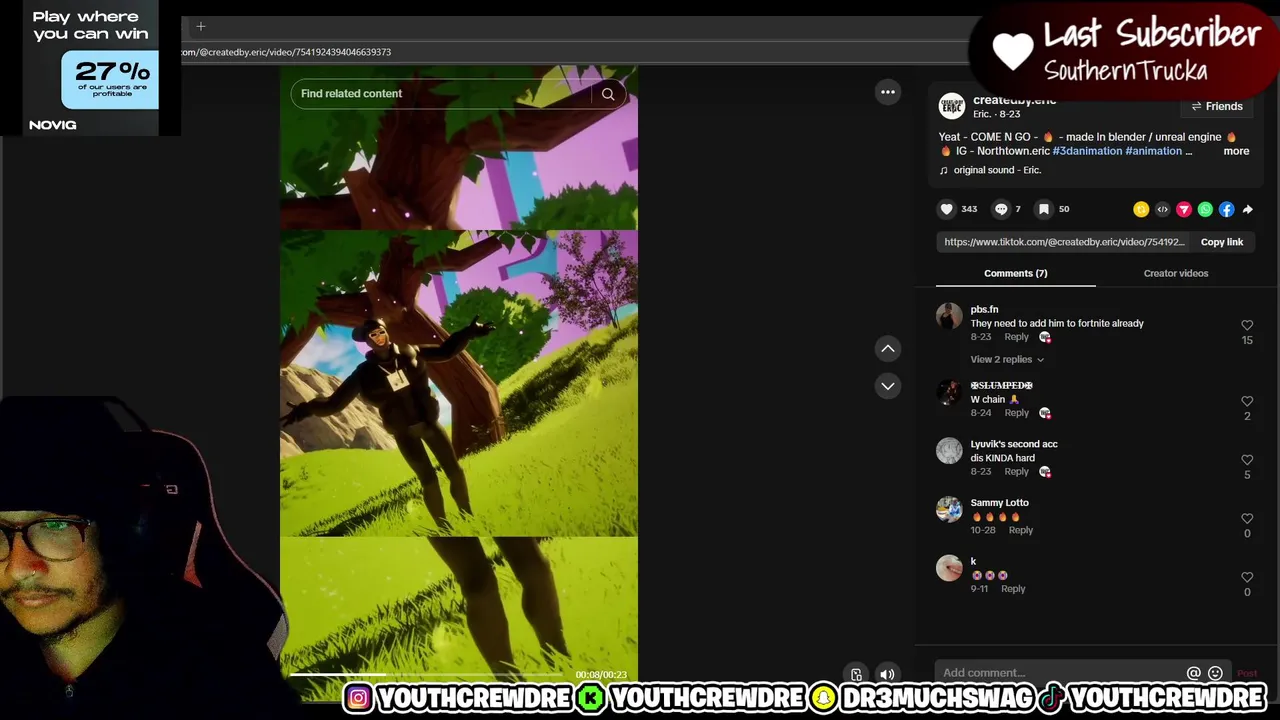The image size is (1280, 720).
Task: Reply to Sammy Lotto's comment
Action: coord(1021,530)
